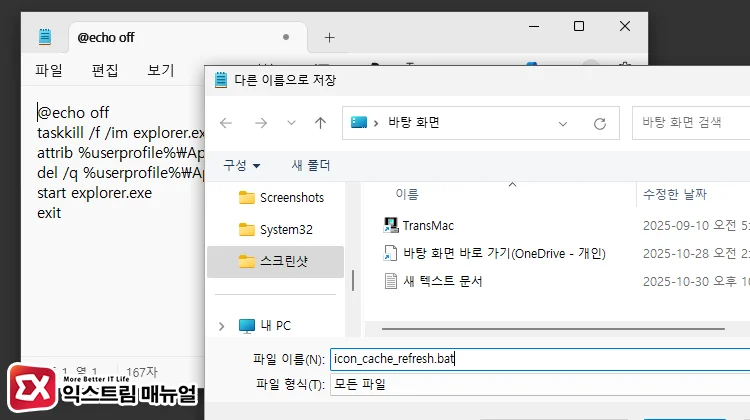Click the '@echo off' first line in Notepad
This screenshot has width=750, height=420.
click(73, 113)
